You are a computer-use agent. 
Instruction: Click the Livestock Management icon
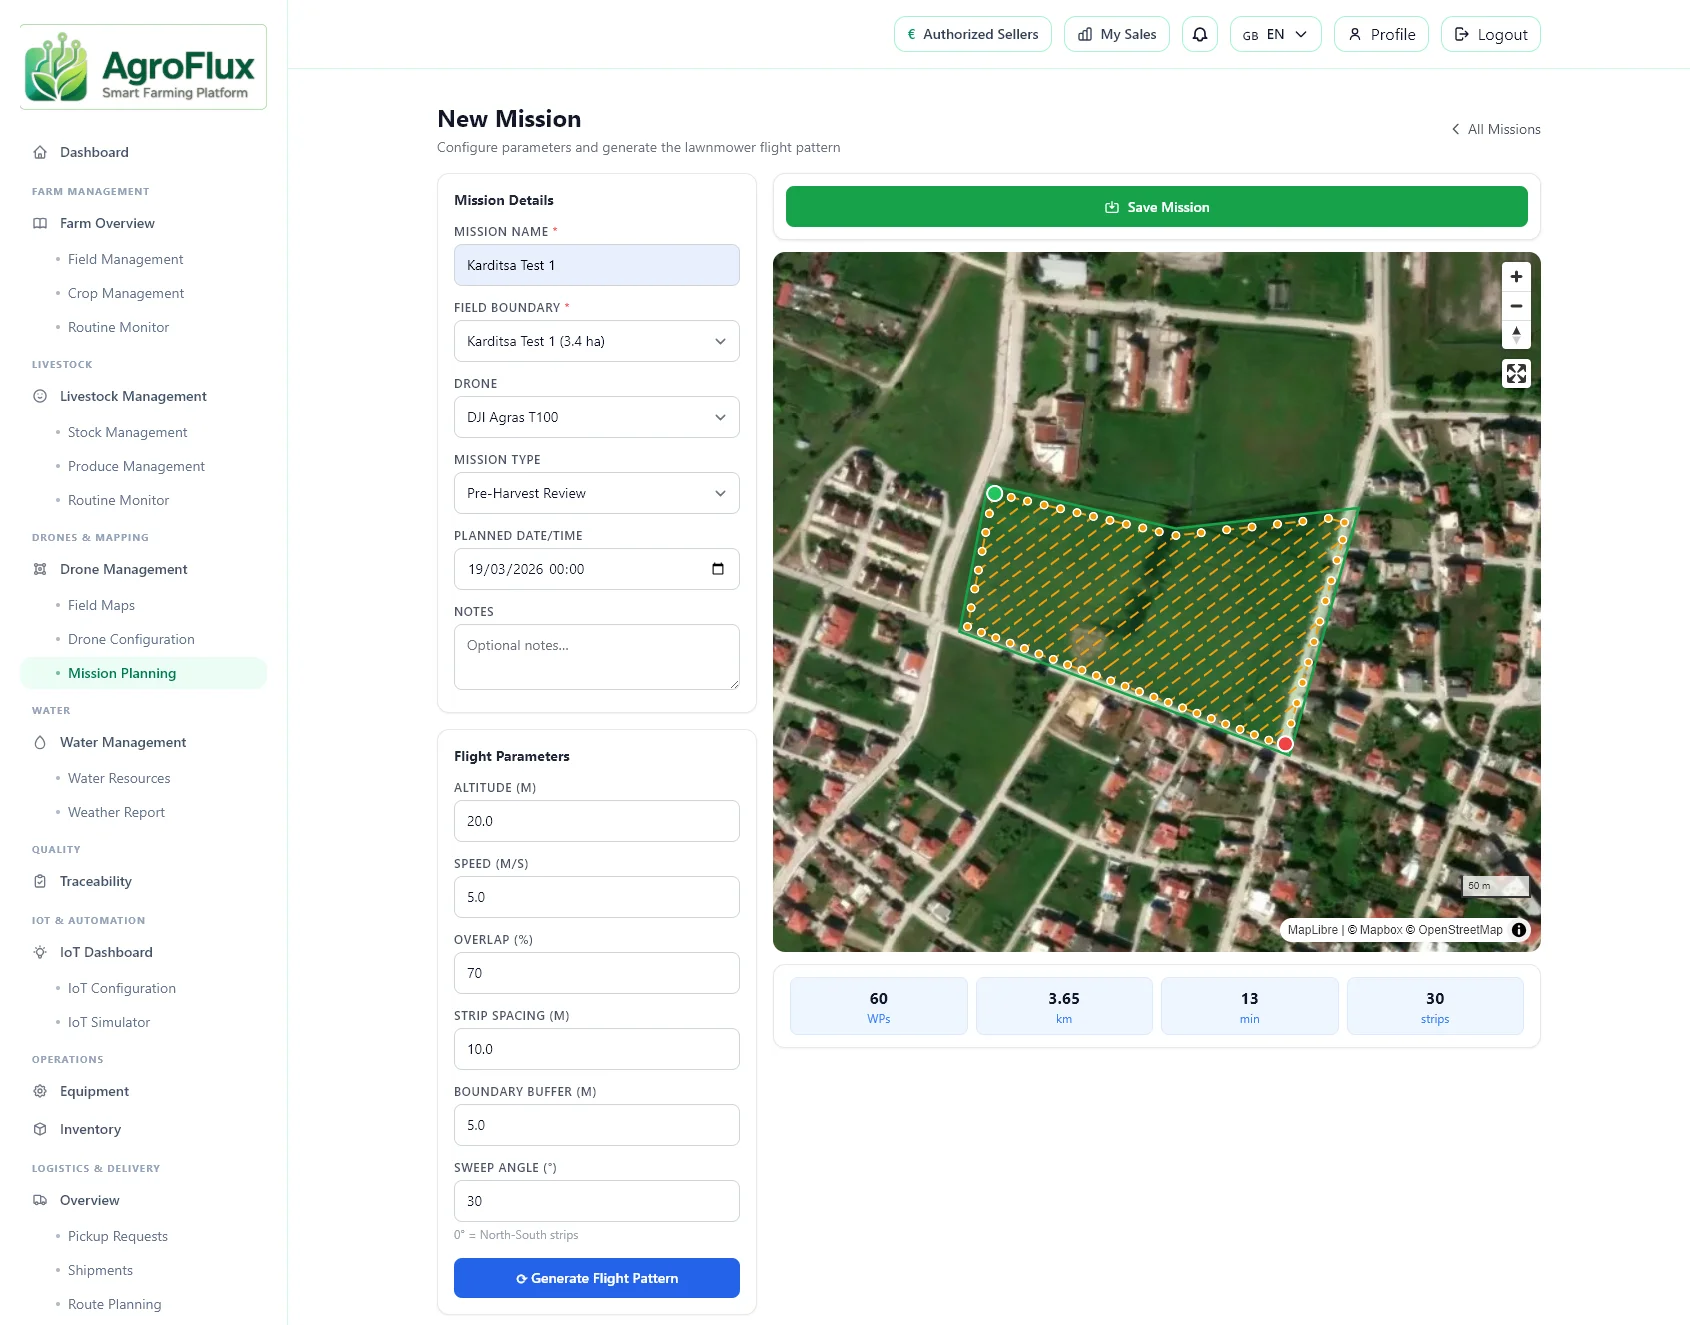tap(40, 396)
